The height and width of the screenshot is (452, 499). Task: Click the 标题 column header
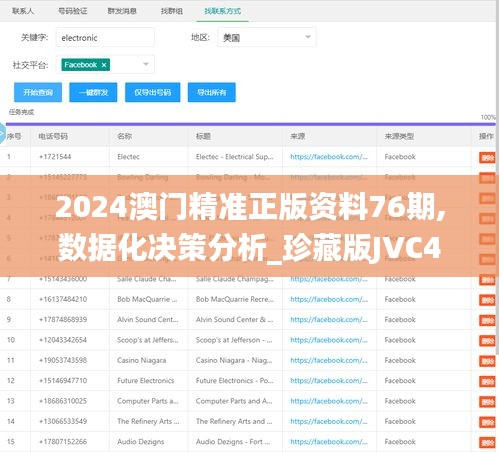203,136
